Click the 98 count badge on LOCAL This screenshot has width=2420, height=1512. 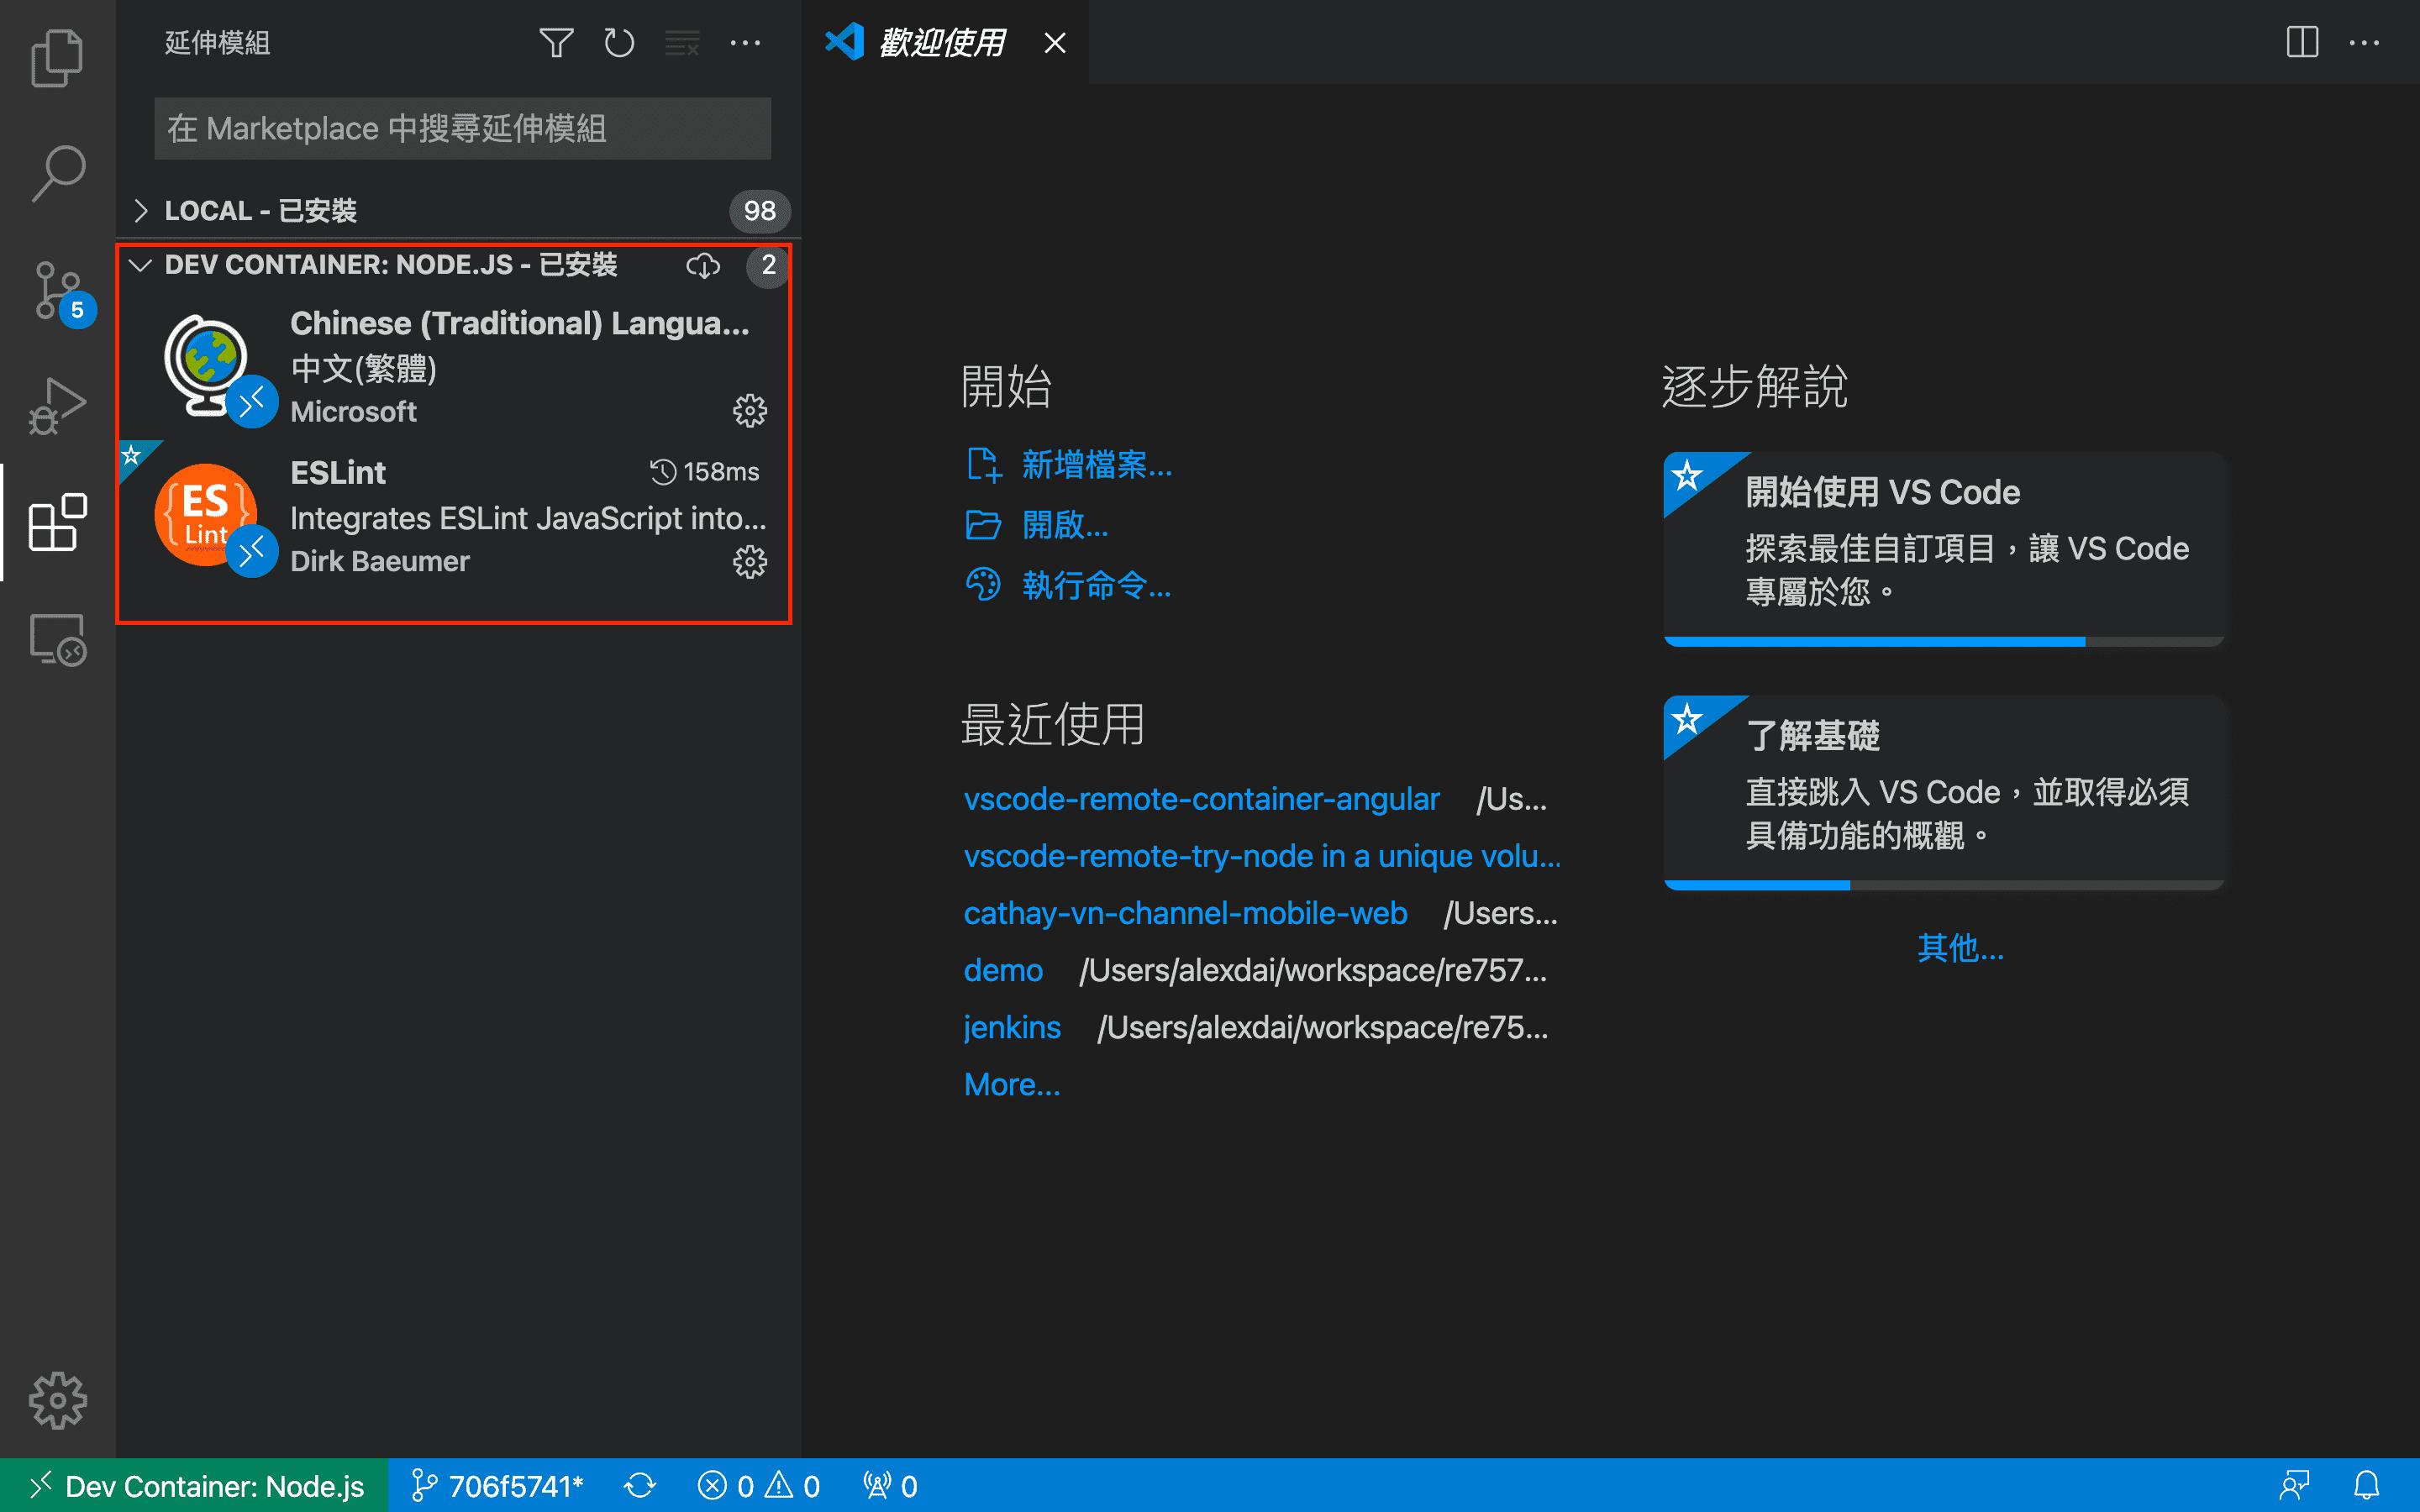click(x=760, y=211)
